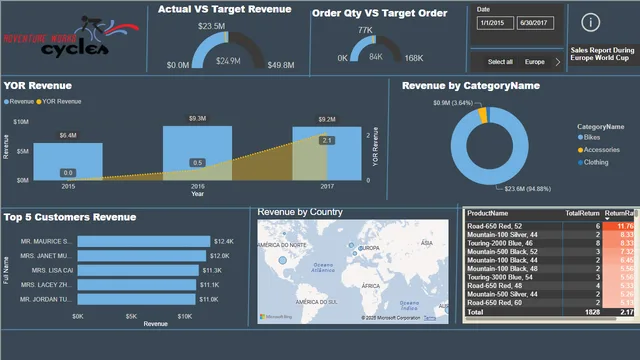Screen dimensions: 640x360
Task: Click the $12.4K value label
Action: coord(224,242)
